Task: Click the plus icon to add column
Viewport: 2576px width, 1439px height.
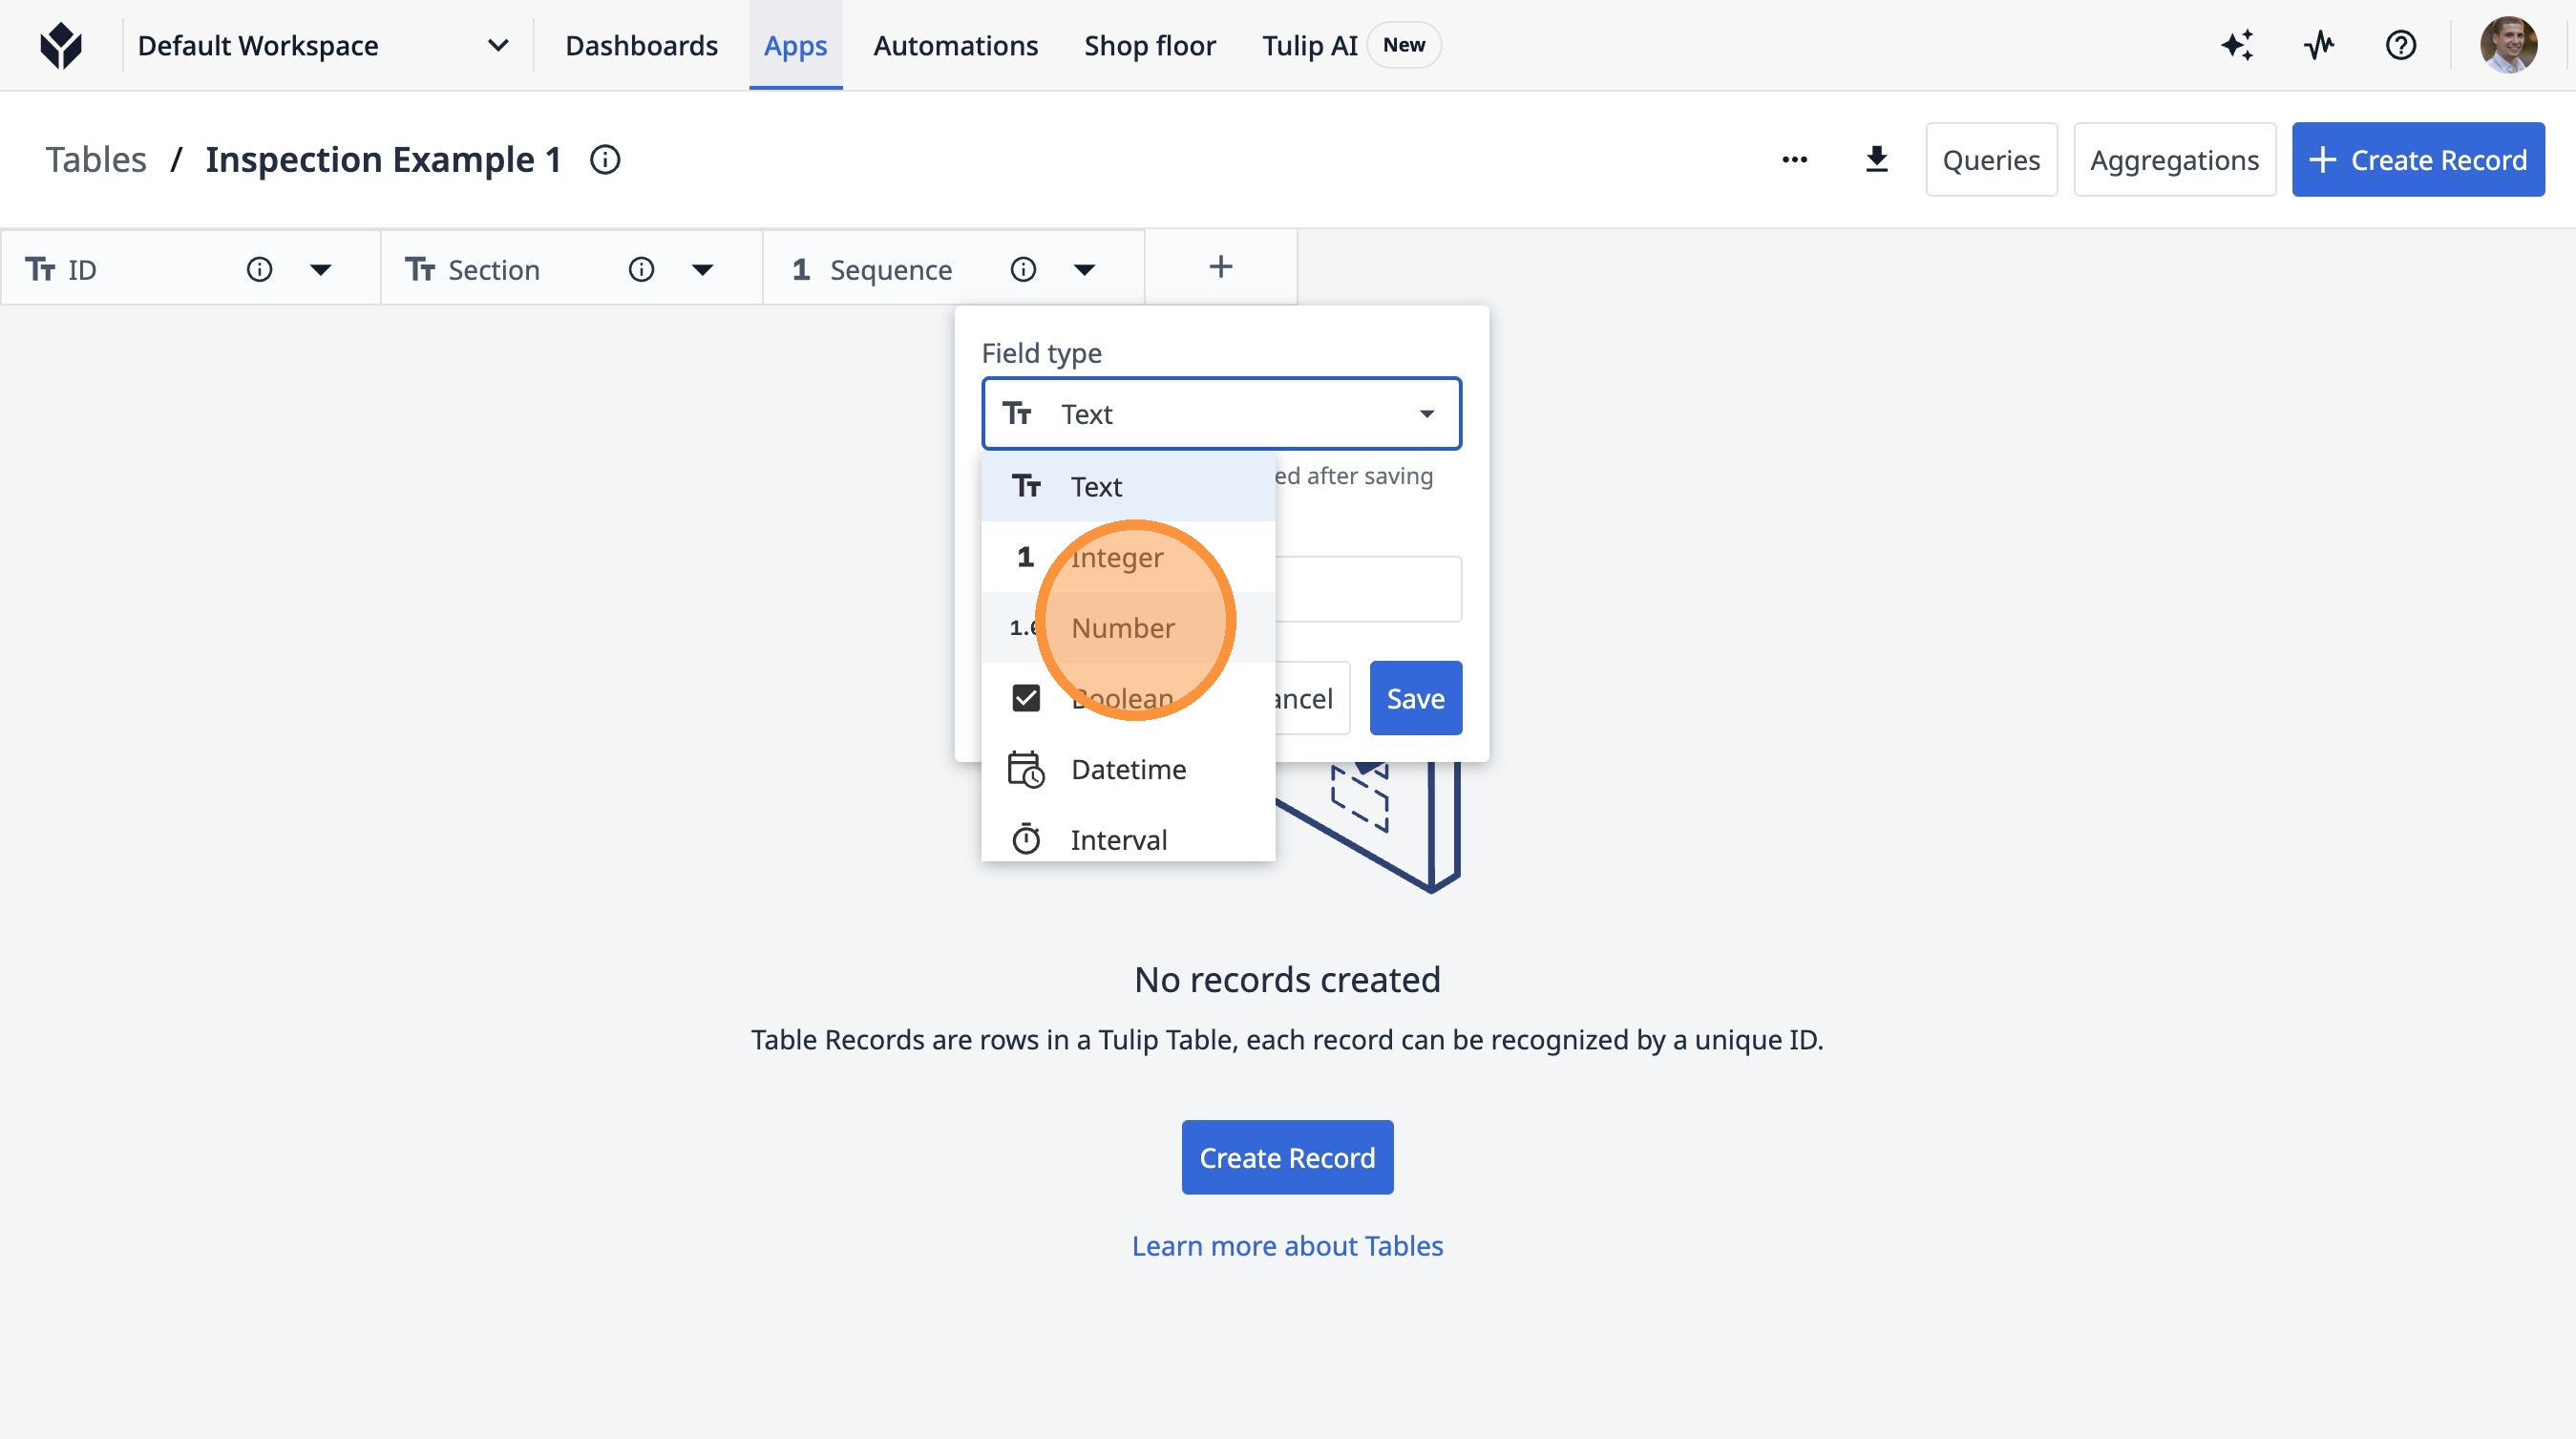Action: pyautogui.click(x=1220, y=267)
